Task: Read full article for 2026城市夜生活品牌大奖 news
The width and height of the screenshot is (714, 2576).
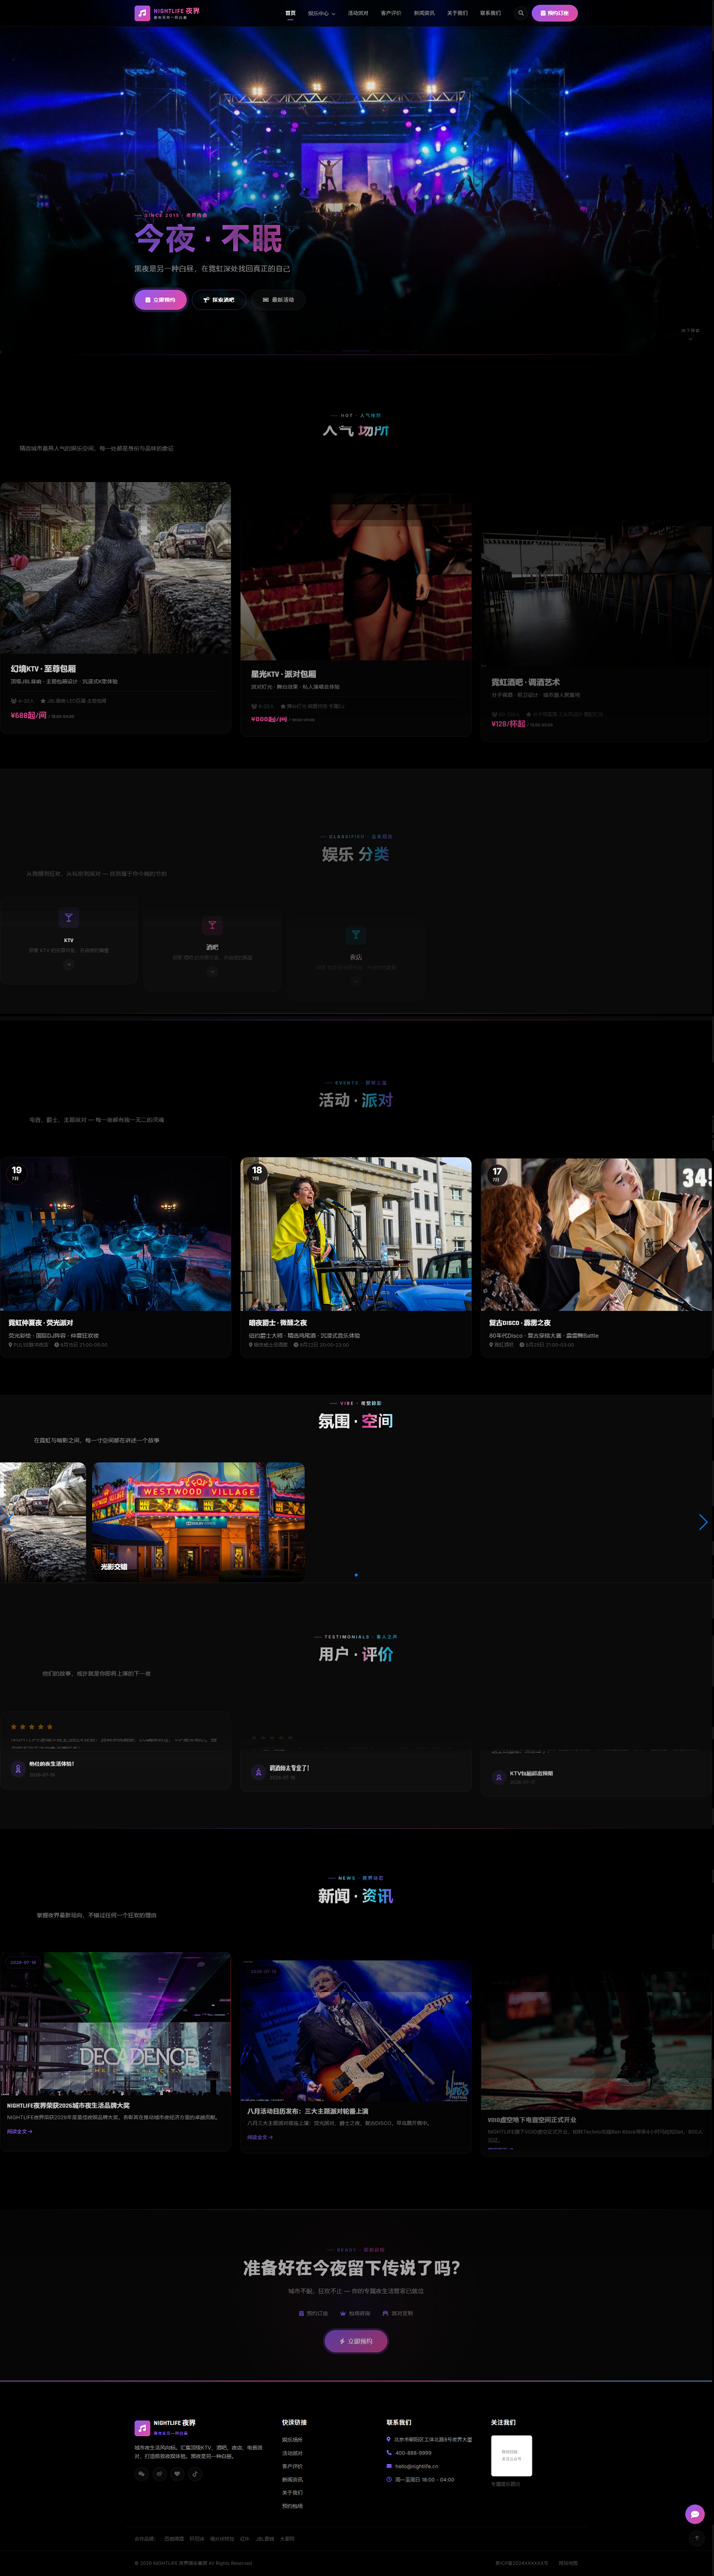Action: [20, 2131]
